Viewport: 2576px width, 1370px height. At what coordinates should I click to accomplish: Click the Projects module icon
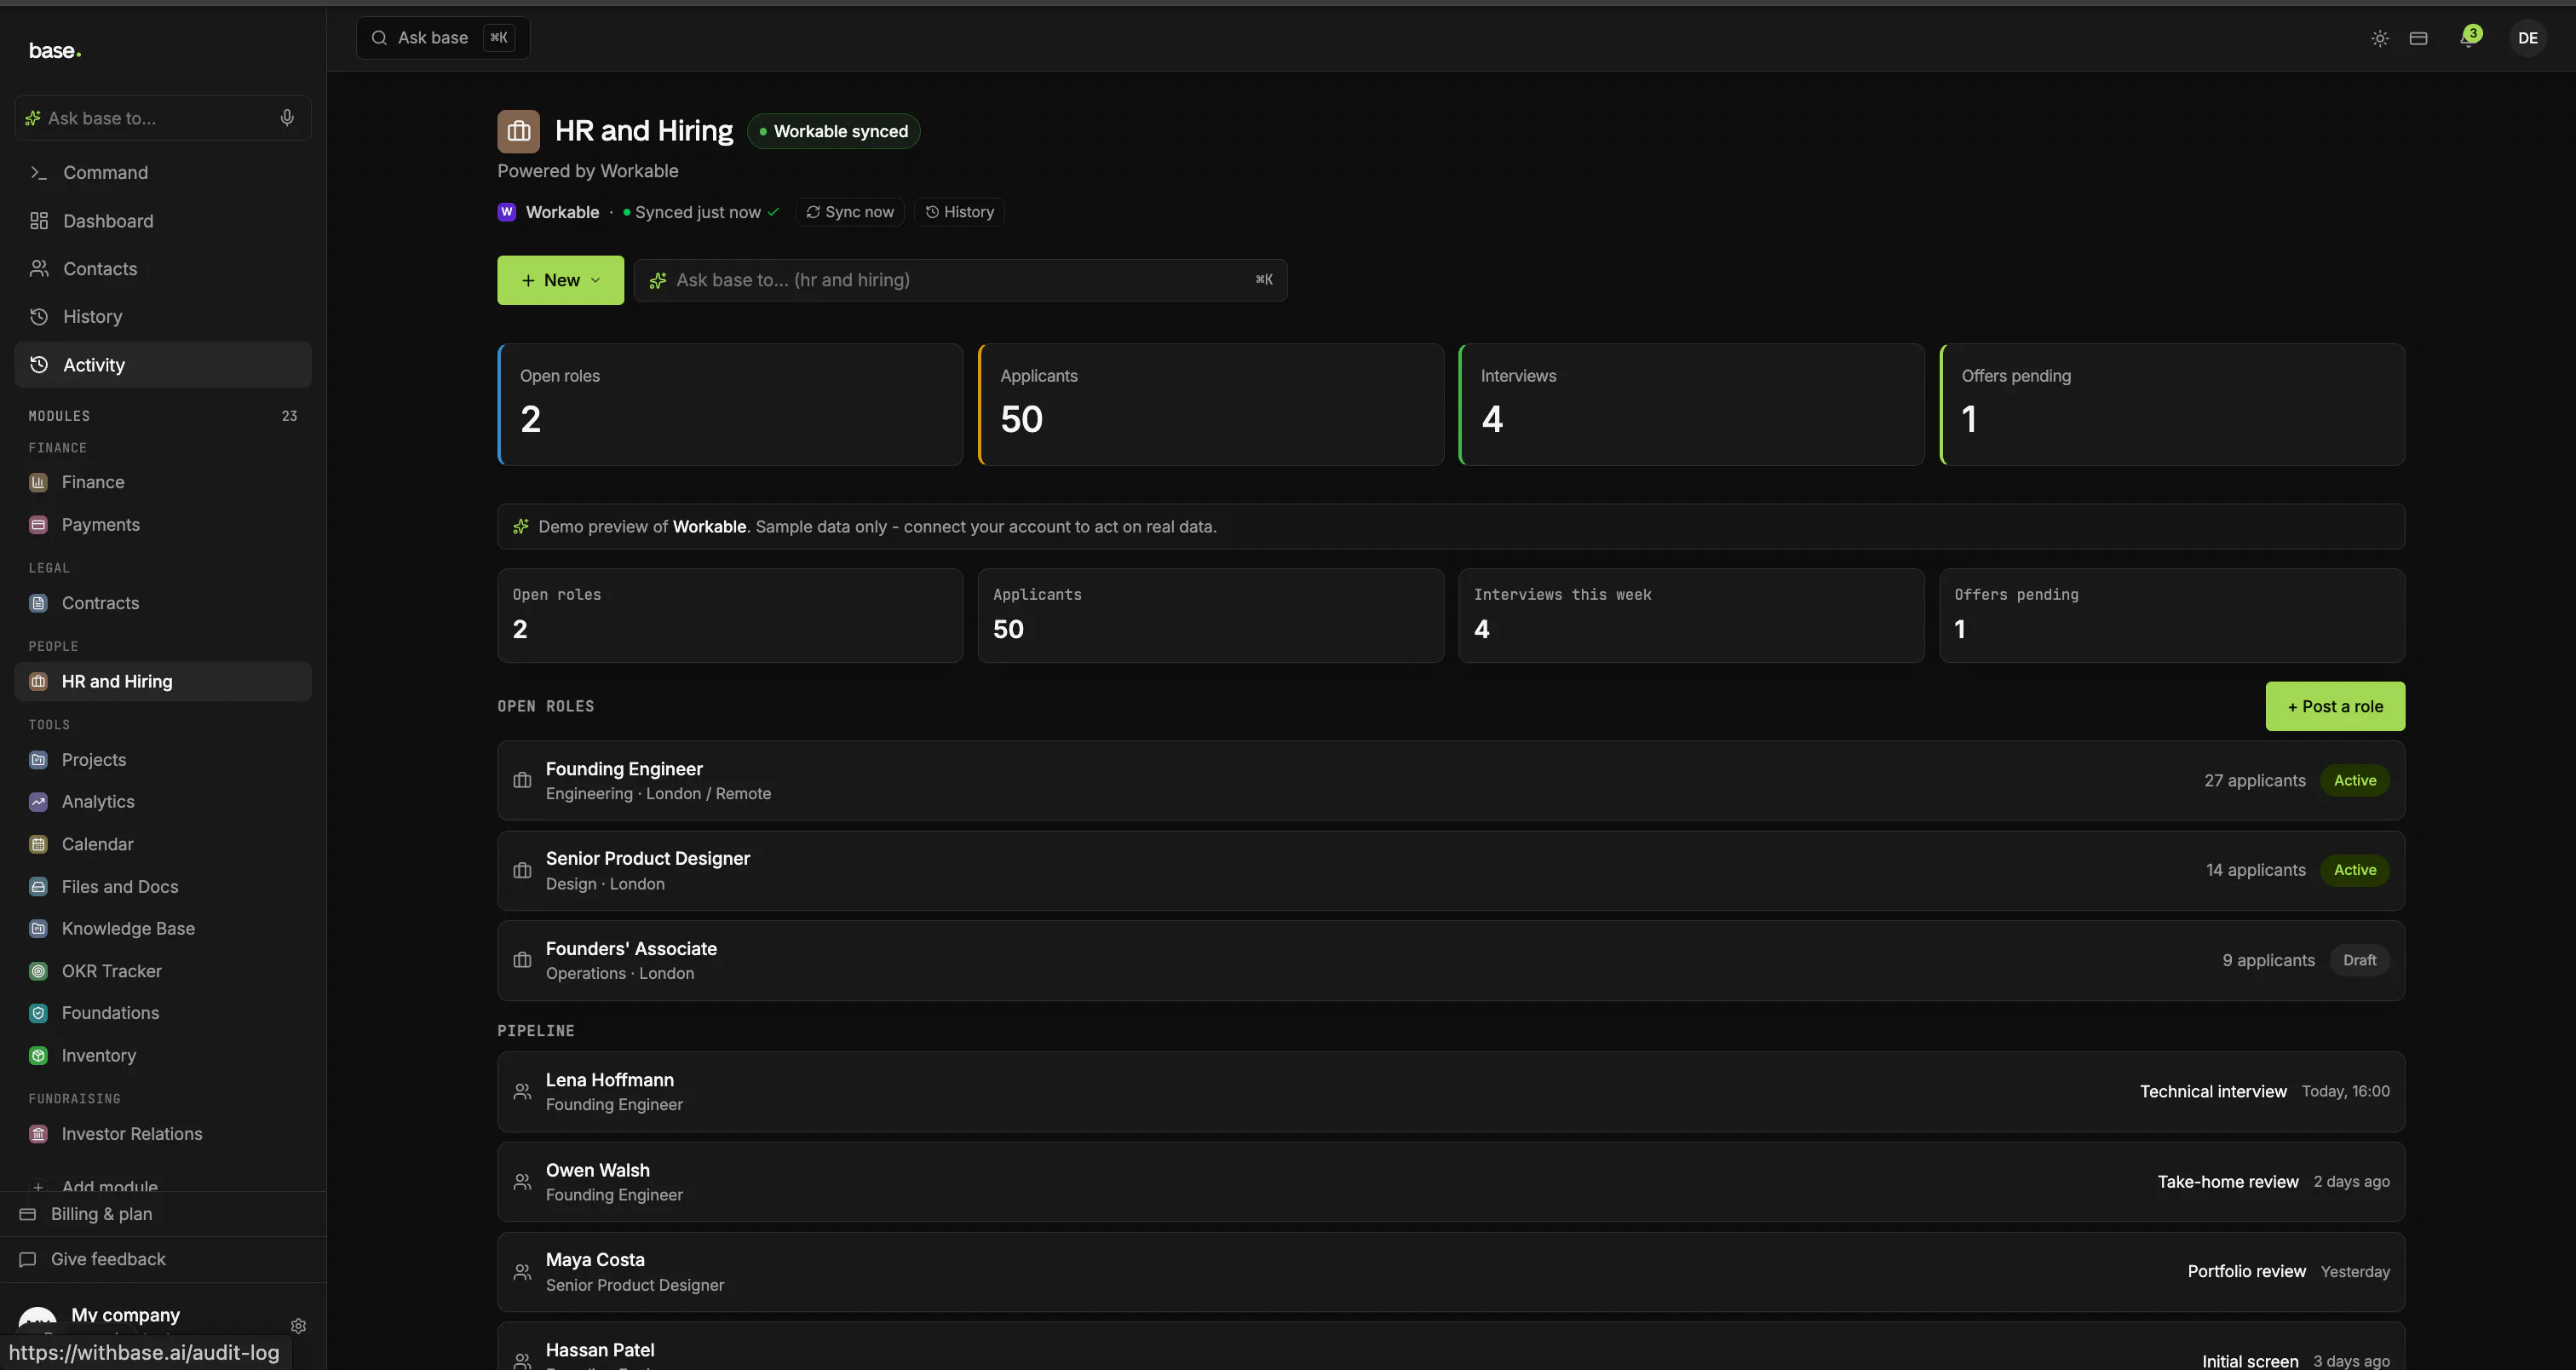coord(39,760)
